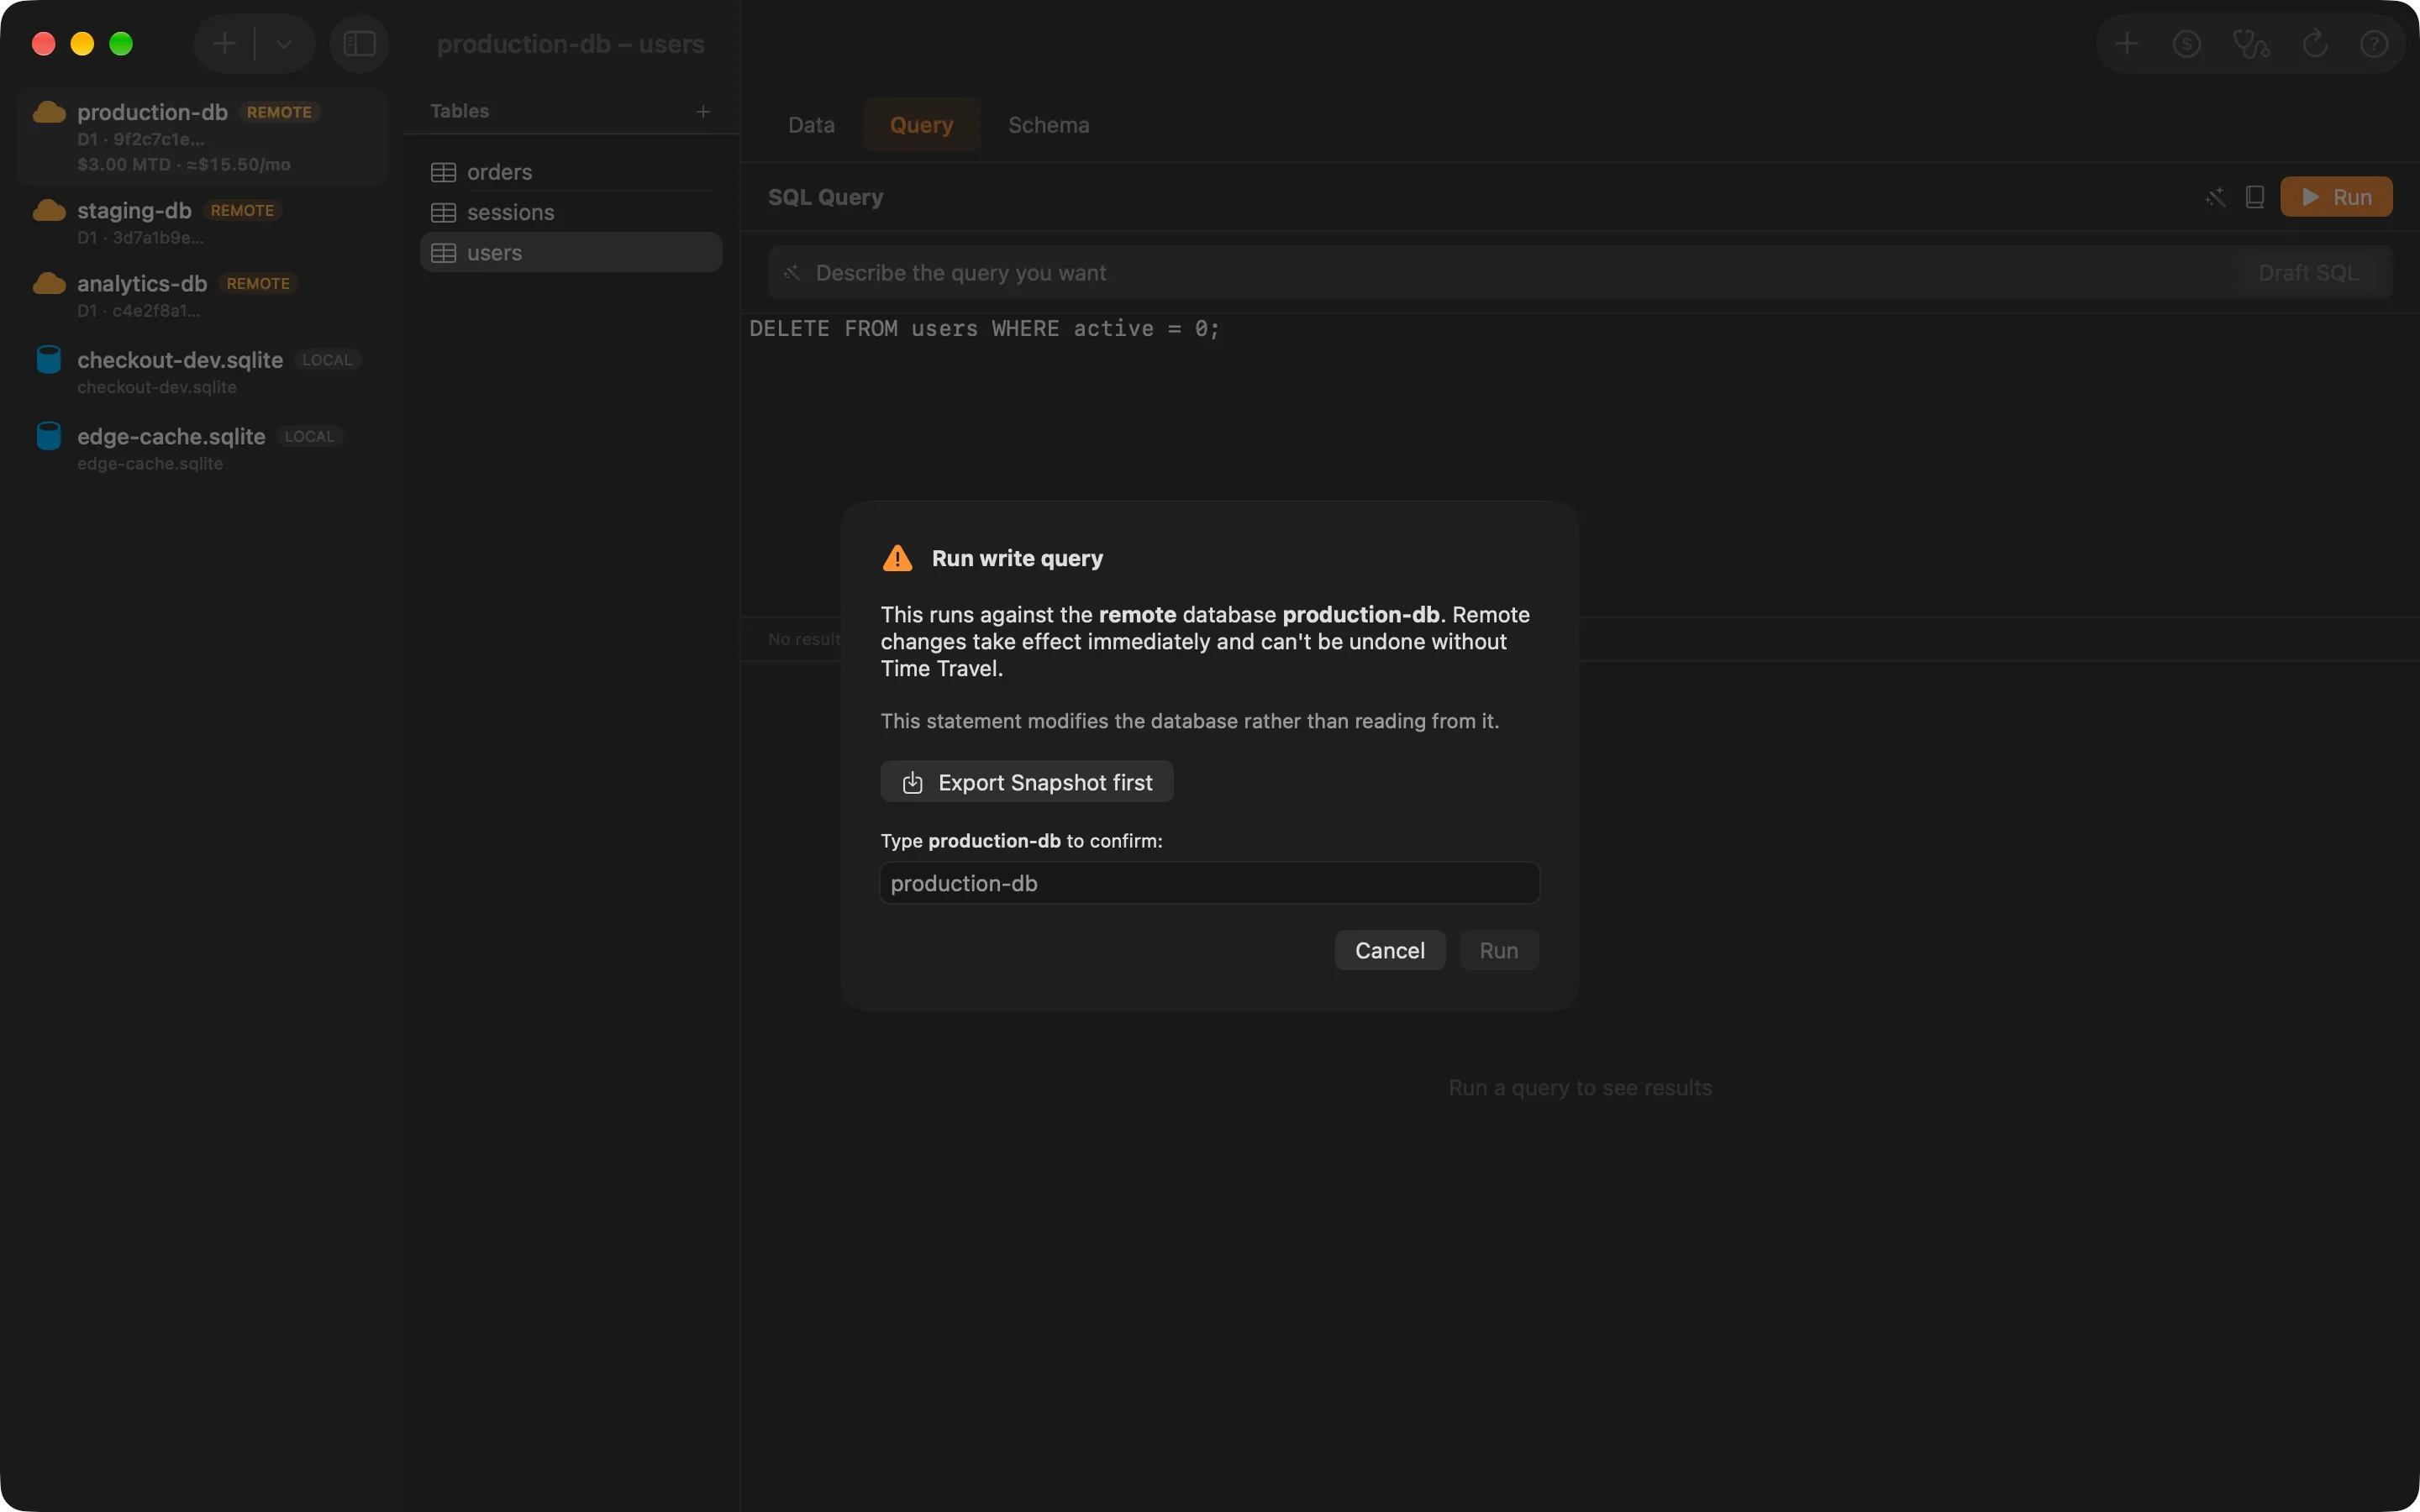
Task: Select the orders table
Action: pos(571,172)
